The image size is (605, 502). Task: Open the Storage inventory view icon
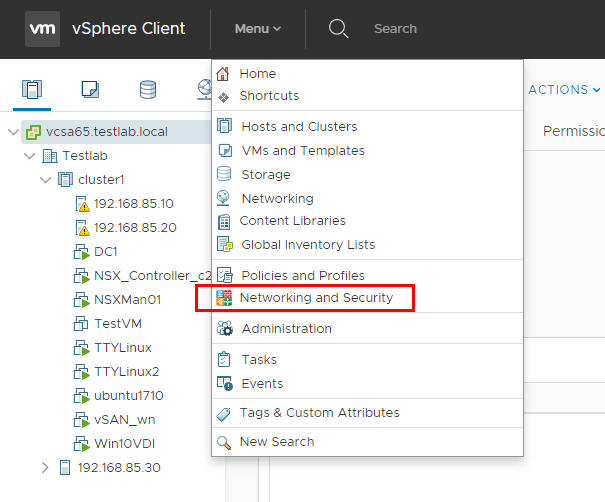tap(148, 90)
